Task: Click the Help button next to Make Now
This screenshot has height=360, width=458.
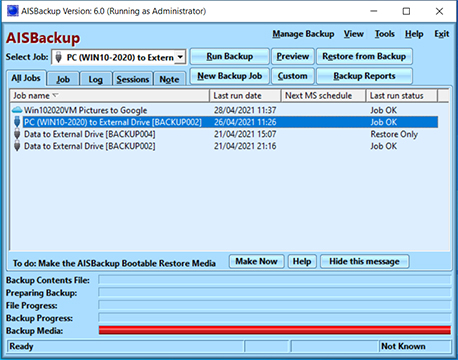Action: pos(302,261)
